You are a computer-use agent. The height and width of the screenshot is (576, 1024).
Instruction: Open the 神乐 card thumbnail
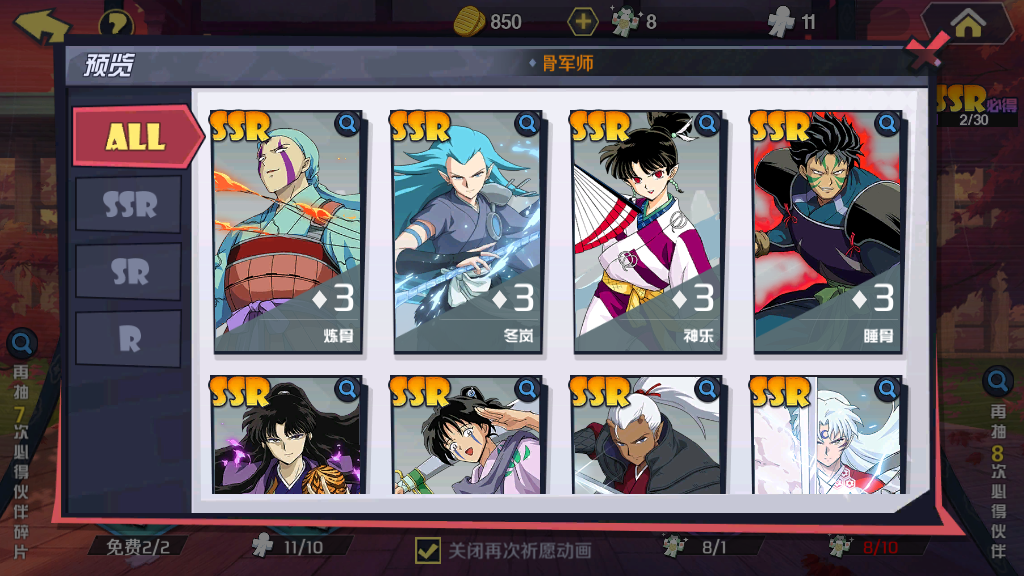[x=647, y=232]
